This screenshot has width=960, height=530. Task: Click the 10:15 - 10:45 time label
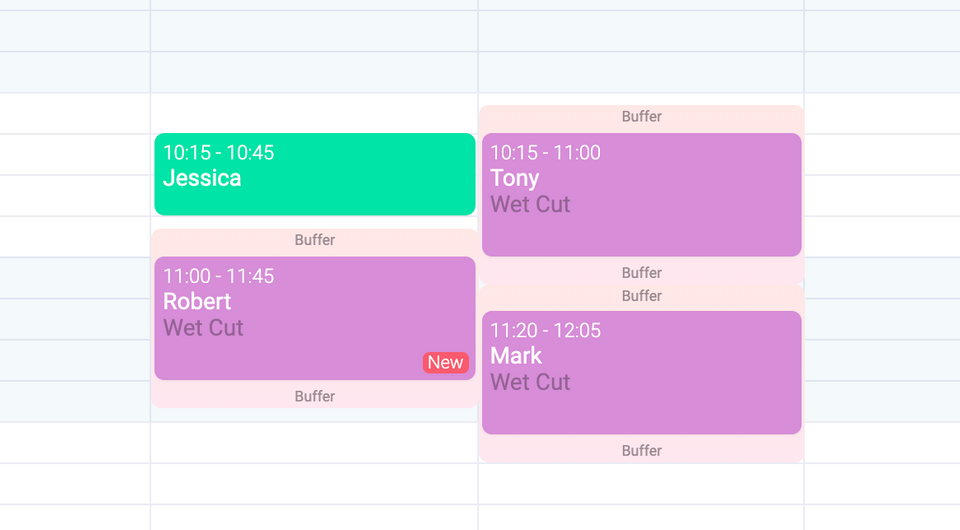click(218, 153)
